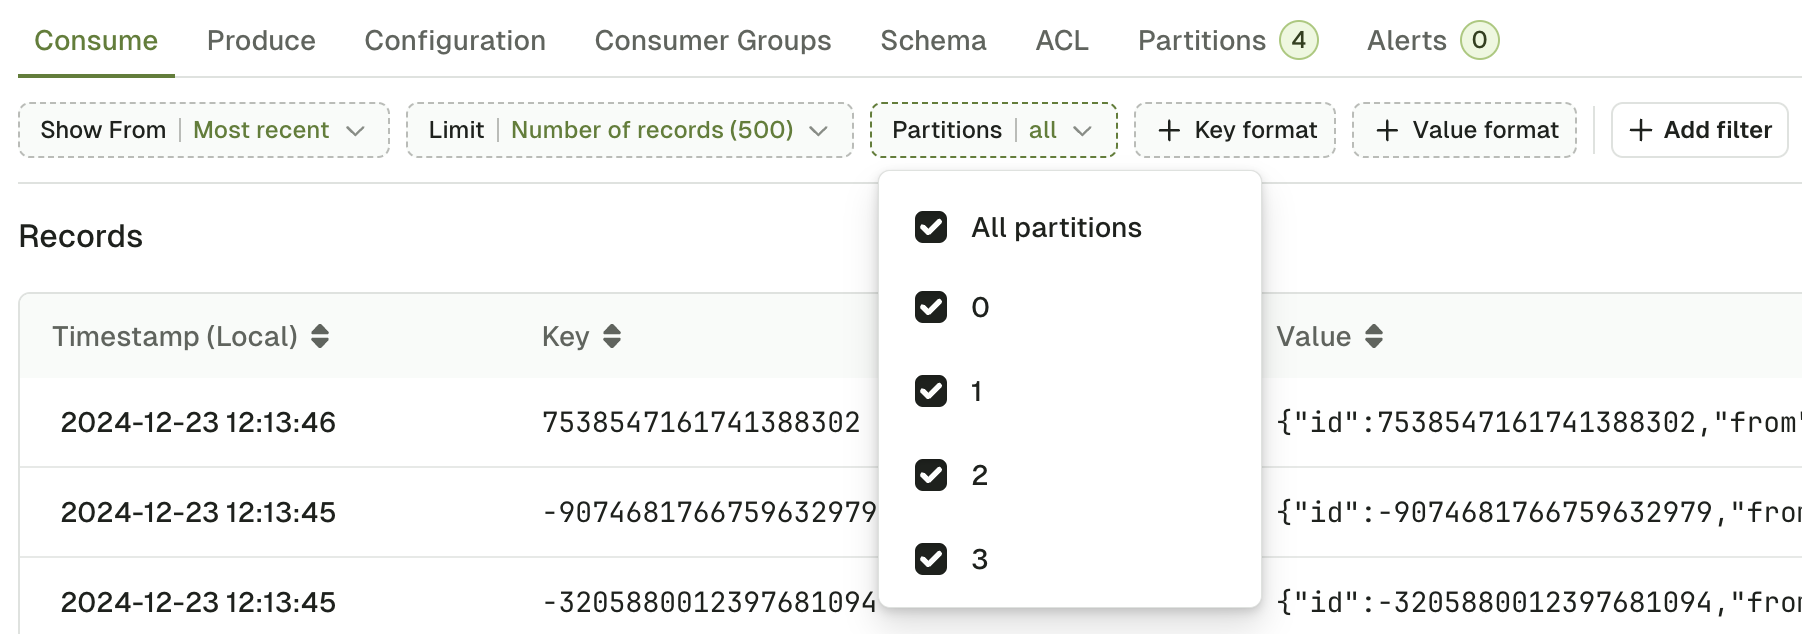Click the plus icon on Add filter
The image size is (1802, 634).
click(x=1641, y=130)
